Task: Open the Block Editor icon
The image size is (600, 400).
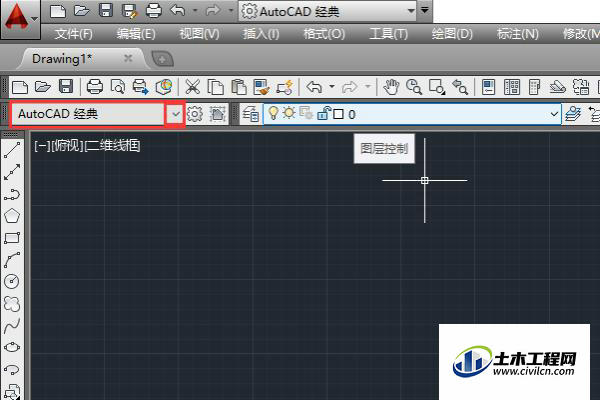Action: tap(285, 87)
